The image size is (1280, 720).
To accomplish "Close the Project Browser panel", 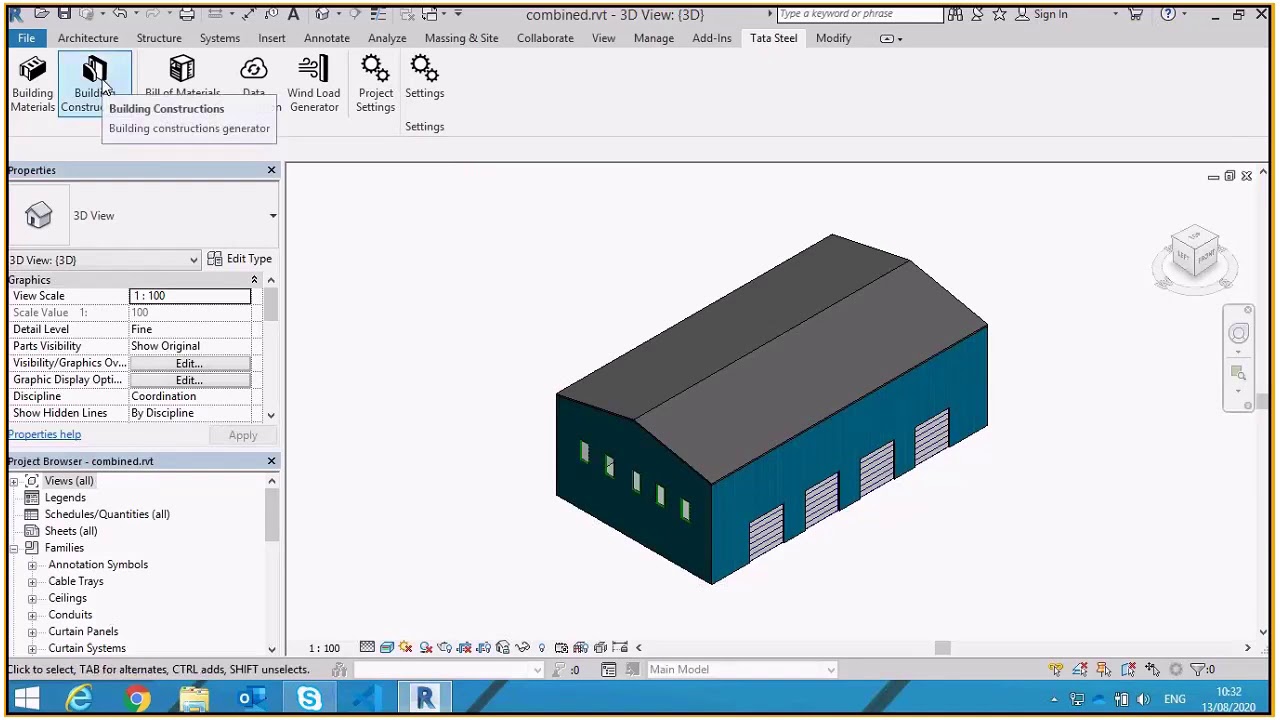I will tap(271, 461).
